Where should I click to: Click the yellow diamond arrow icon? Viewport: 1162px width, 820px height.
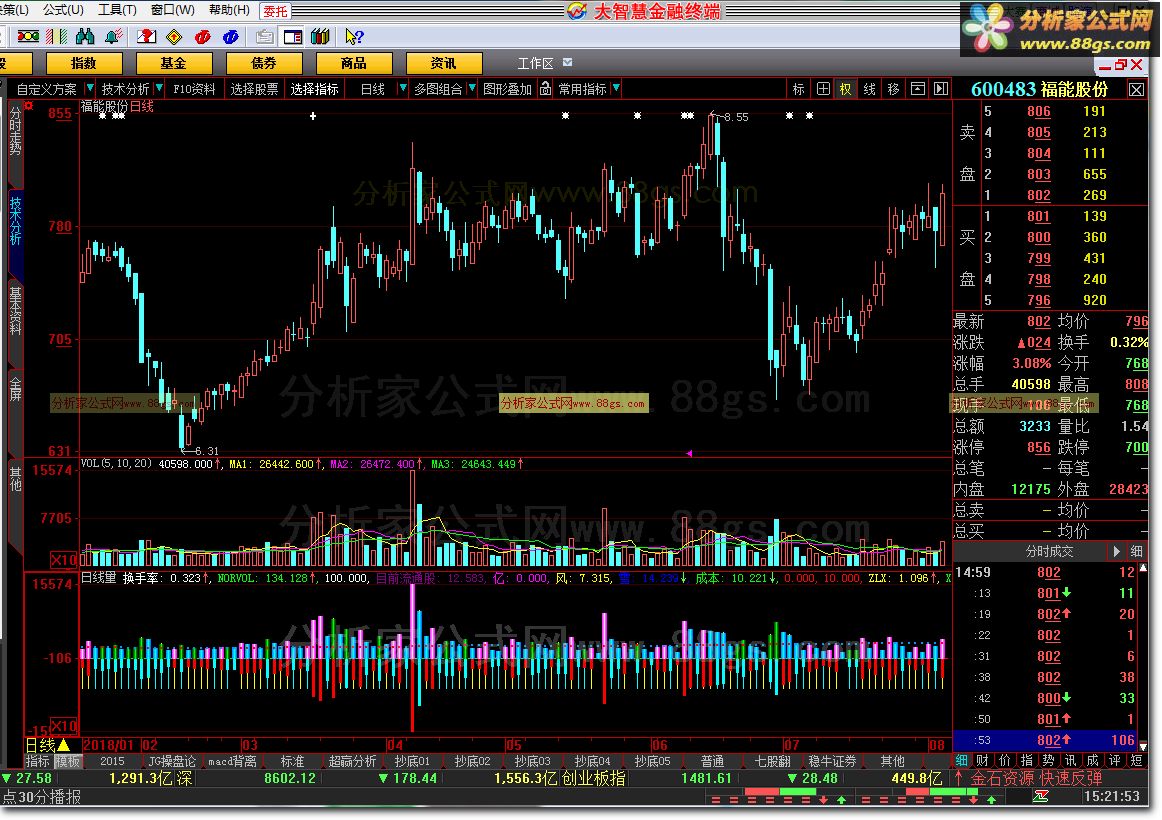(174, 36)
